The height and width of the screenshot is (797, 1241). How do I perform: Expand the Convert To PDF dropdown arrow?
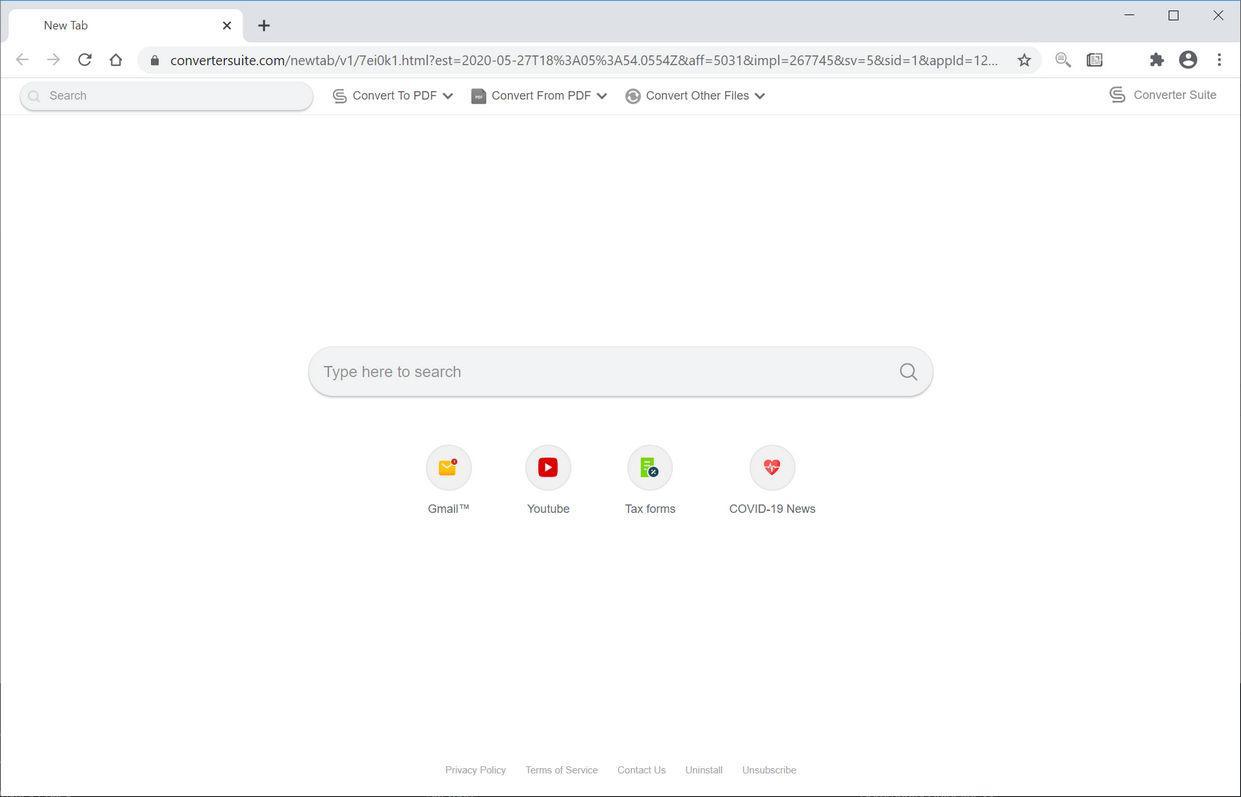(x=448, y=96)
